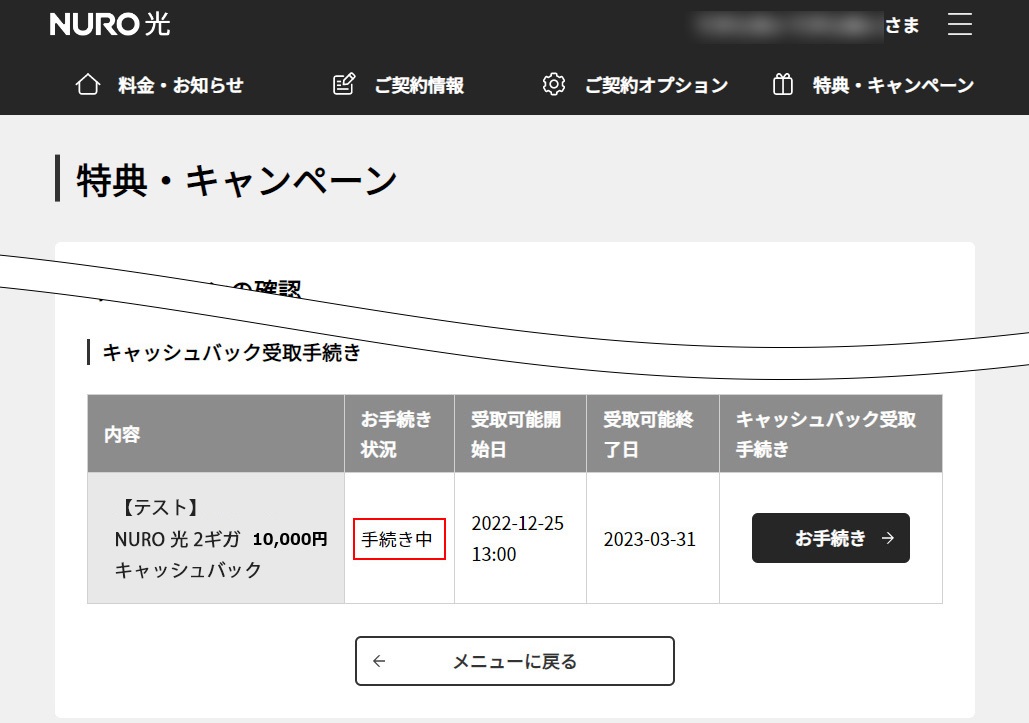1029x723 pixels.
Task: Click the お手続き button
Action: (830, 537)
